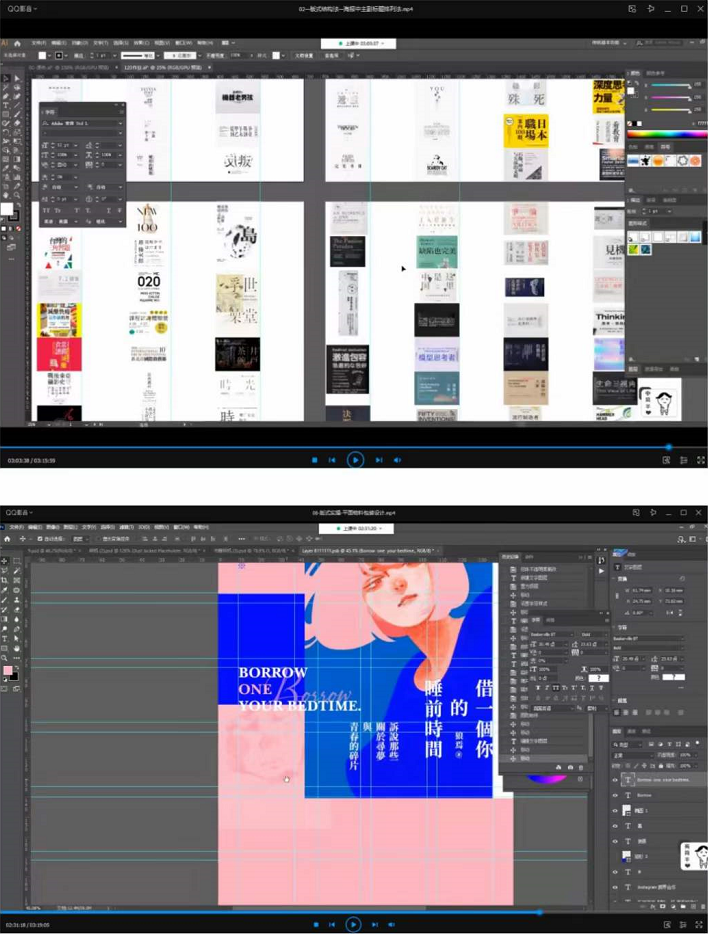
Task: Skip to previous video in bottom player
Action: coord(332,924)
